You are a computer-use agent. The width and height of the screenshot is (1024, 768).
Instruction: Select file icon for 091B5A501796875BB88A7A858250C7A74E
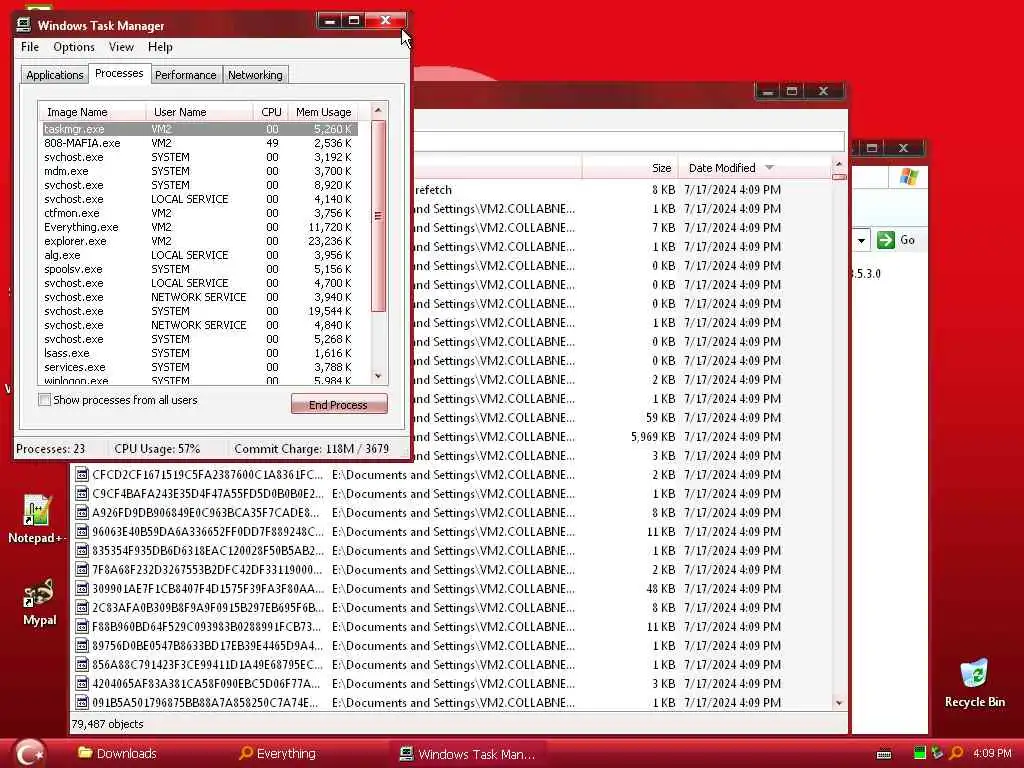tap(82, 702)
